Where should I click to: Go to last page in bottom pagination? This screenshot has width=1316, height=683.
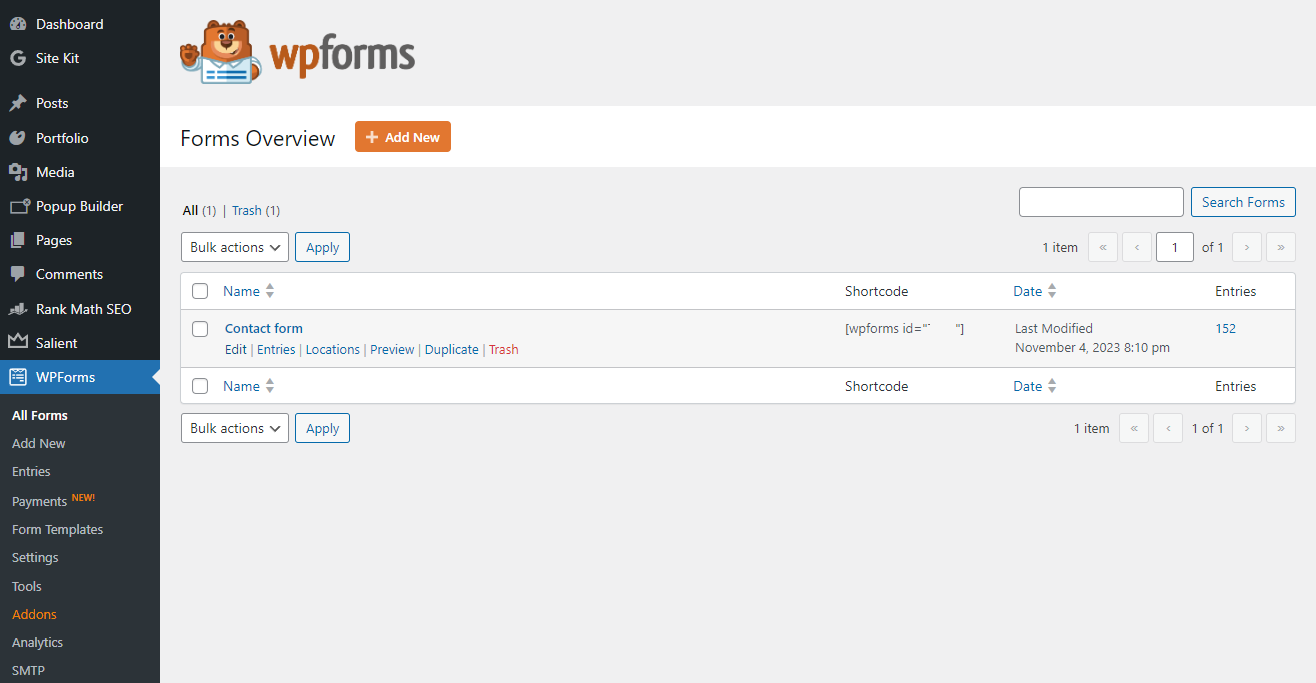[x=1281, y=428]
